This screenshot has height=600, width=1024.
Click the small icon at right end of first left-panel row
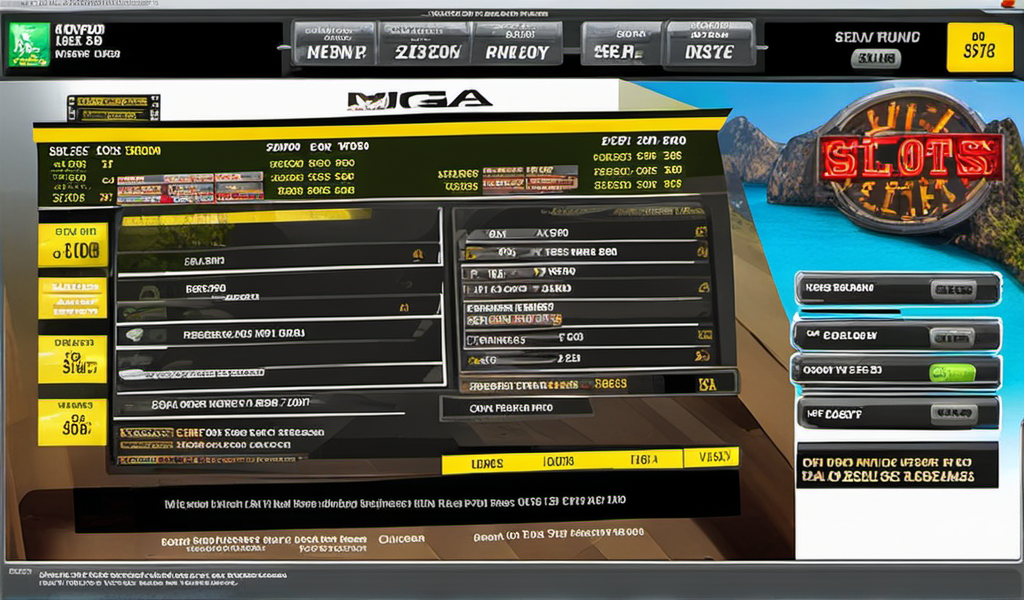416,256
